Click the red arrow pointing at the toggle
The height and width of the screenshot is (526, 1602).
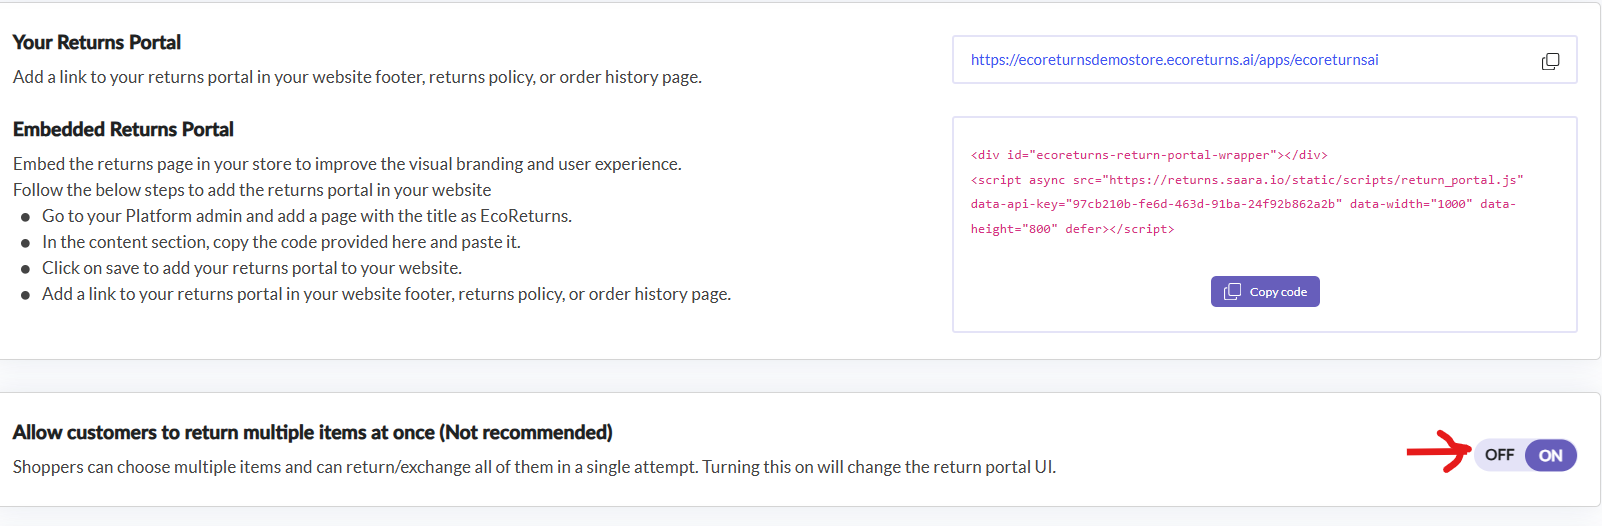[x=1437, y=452]
